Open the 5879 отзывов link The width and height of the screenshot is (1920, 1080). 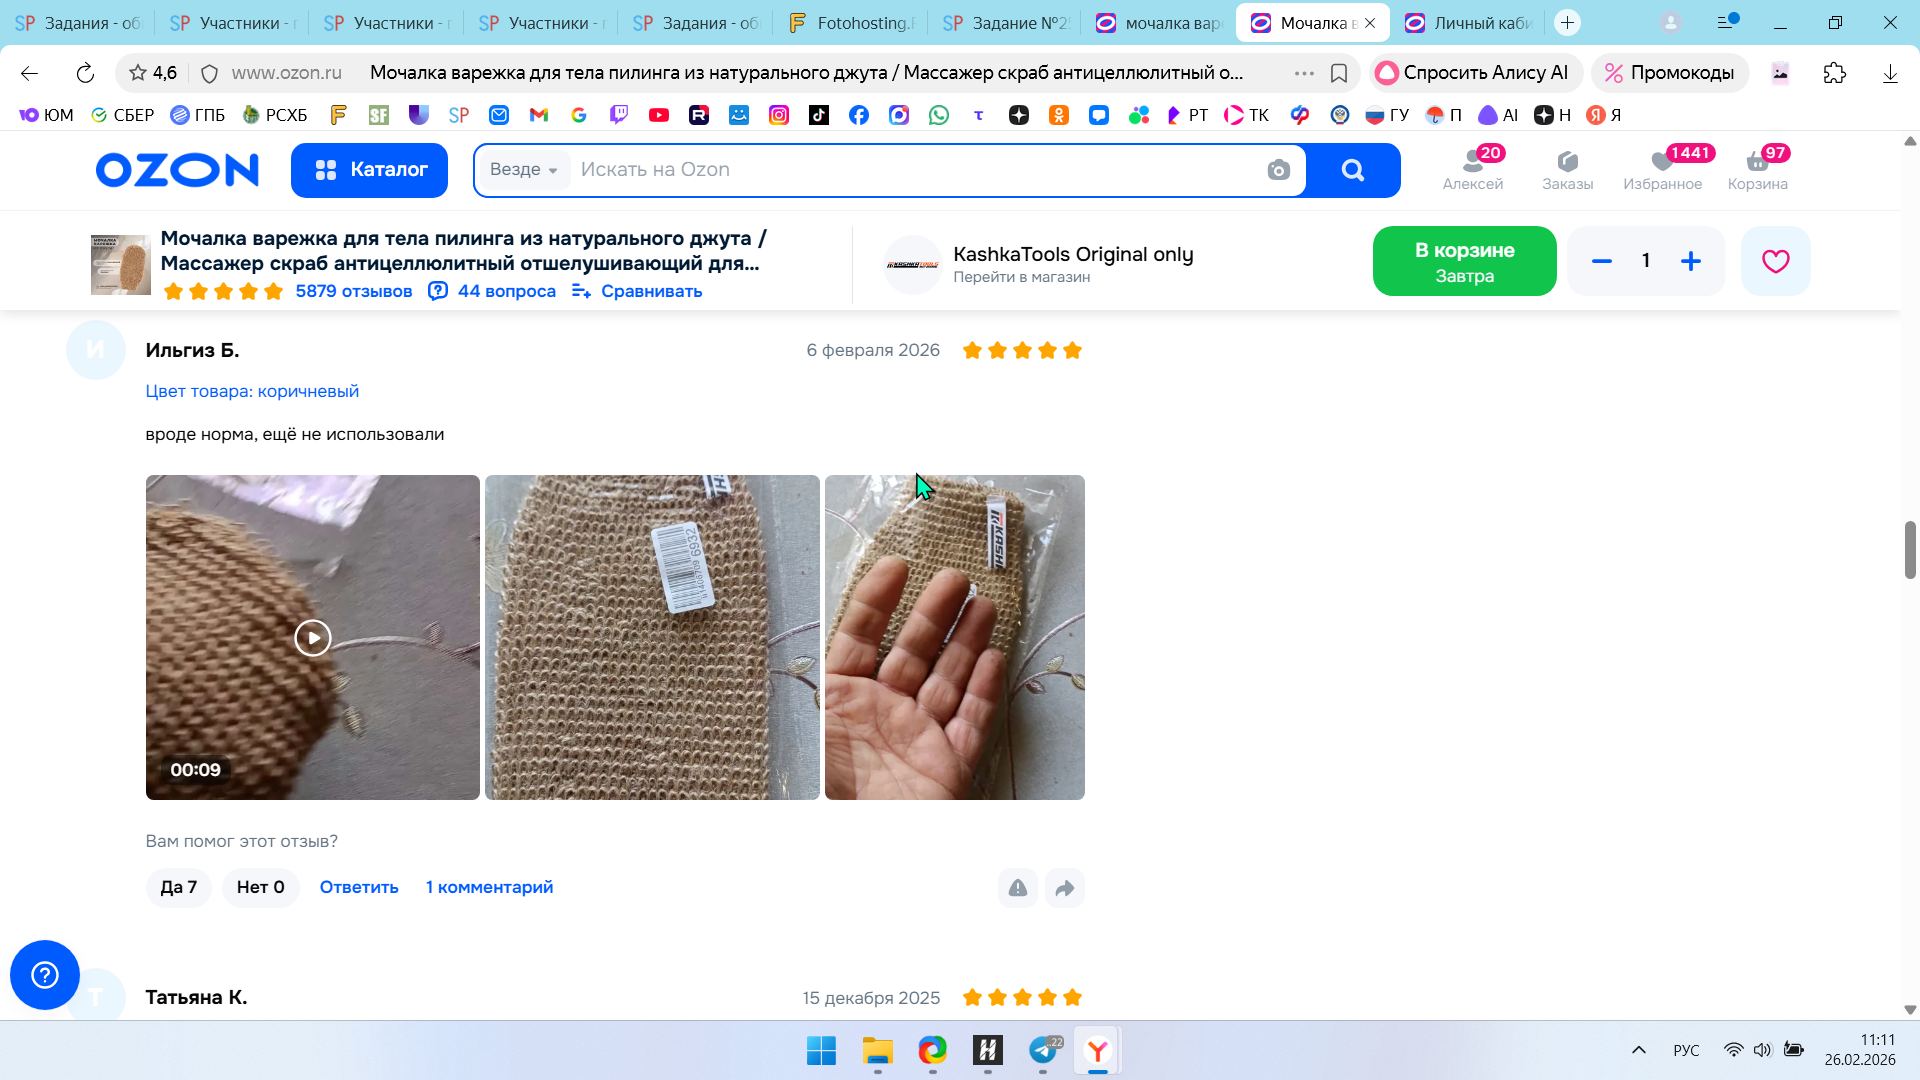[x=353, y=291]
